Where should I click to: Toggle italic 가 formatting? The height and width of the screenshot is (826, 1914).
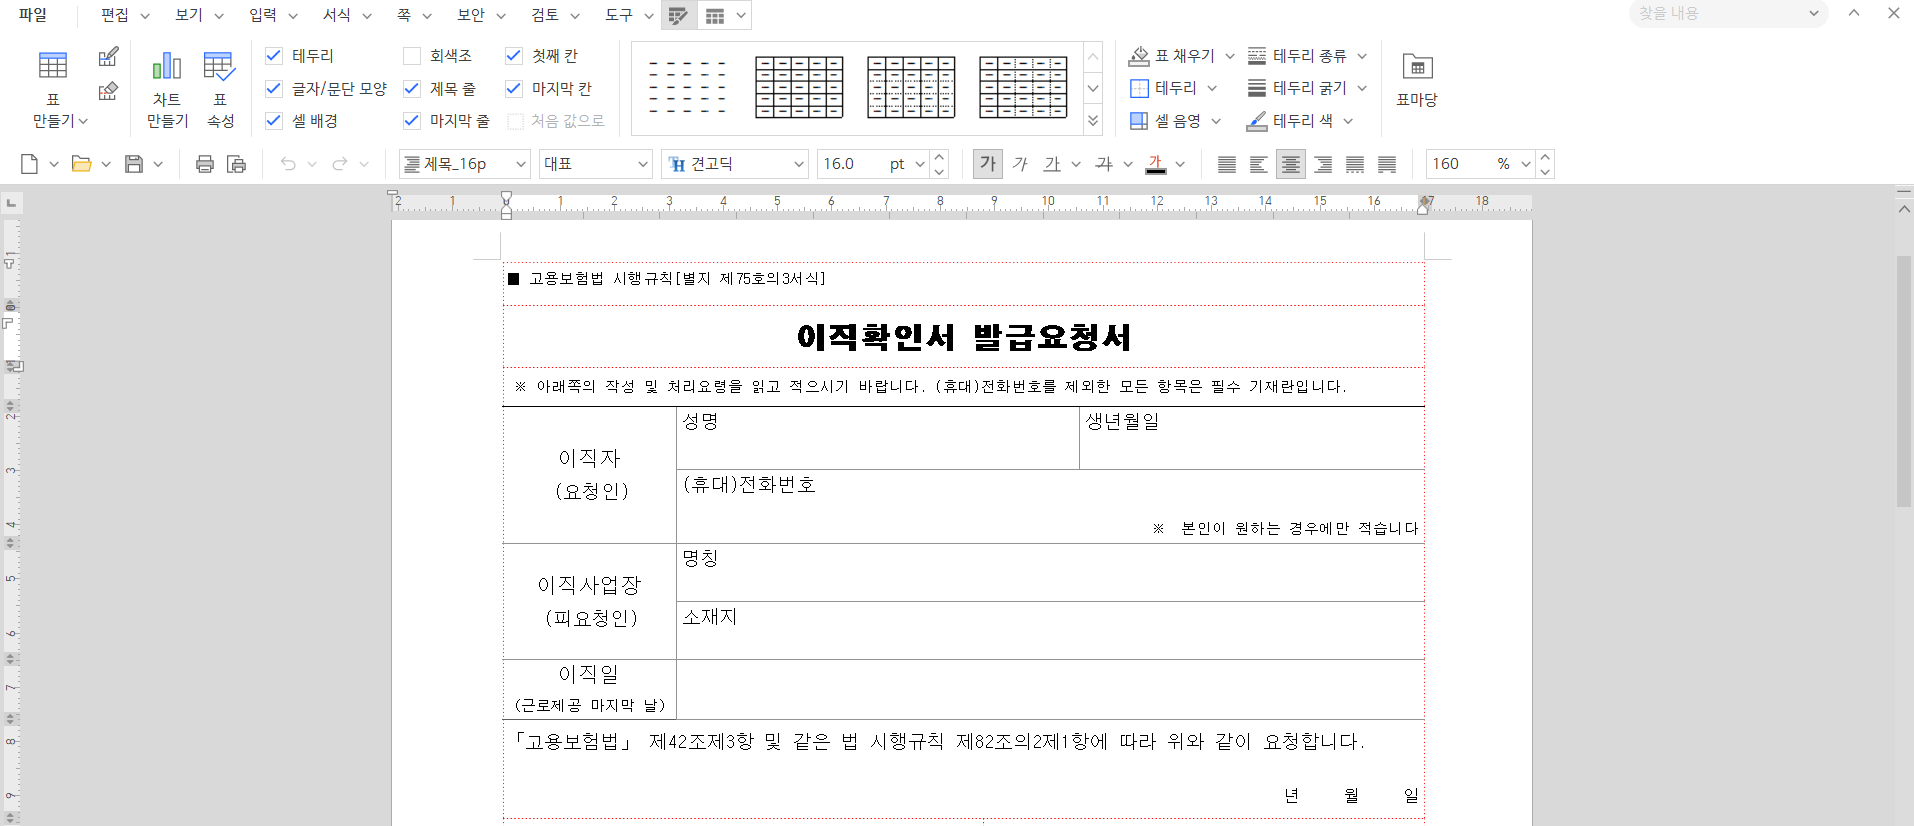1020,164
